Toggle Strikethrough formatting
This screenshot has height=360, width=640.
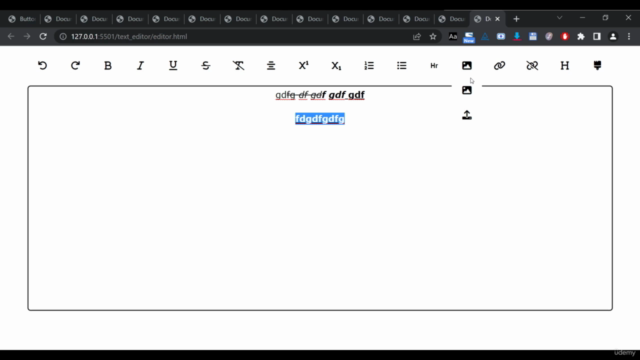(206, 65)
